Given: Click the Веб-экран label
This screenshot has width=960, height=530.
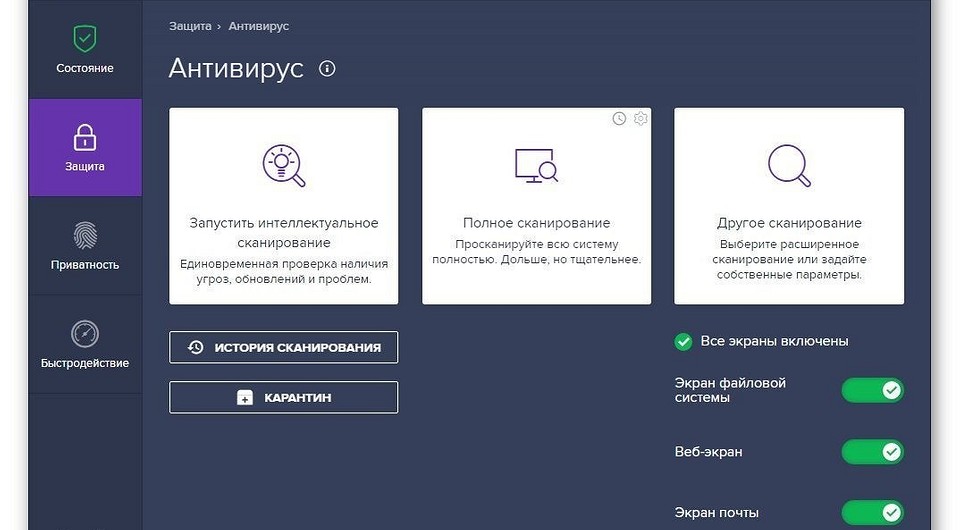Looking at the screenshot, I should 708,452.
